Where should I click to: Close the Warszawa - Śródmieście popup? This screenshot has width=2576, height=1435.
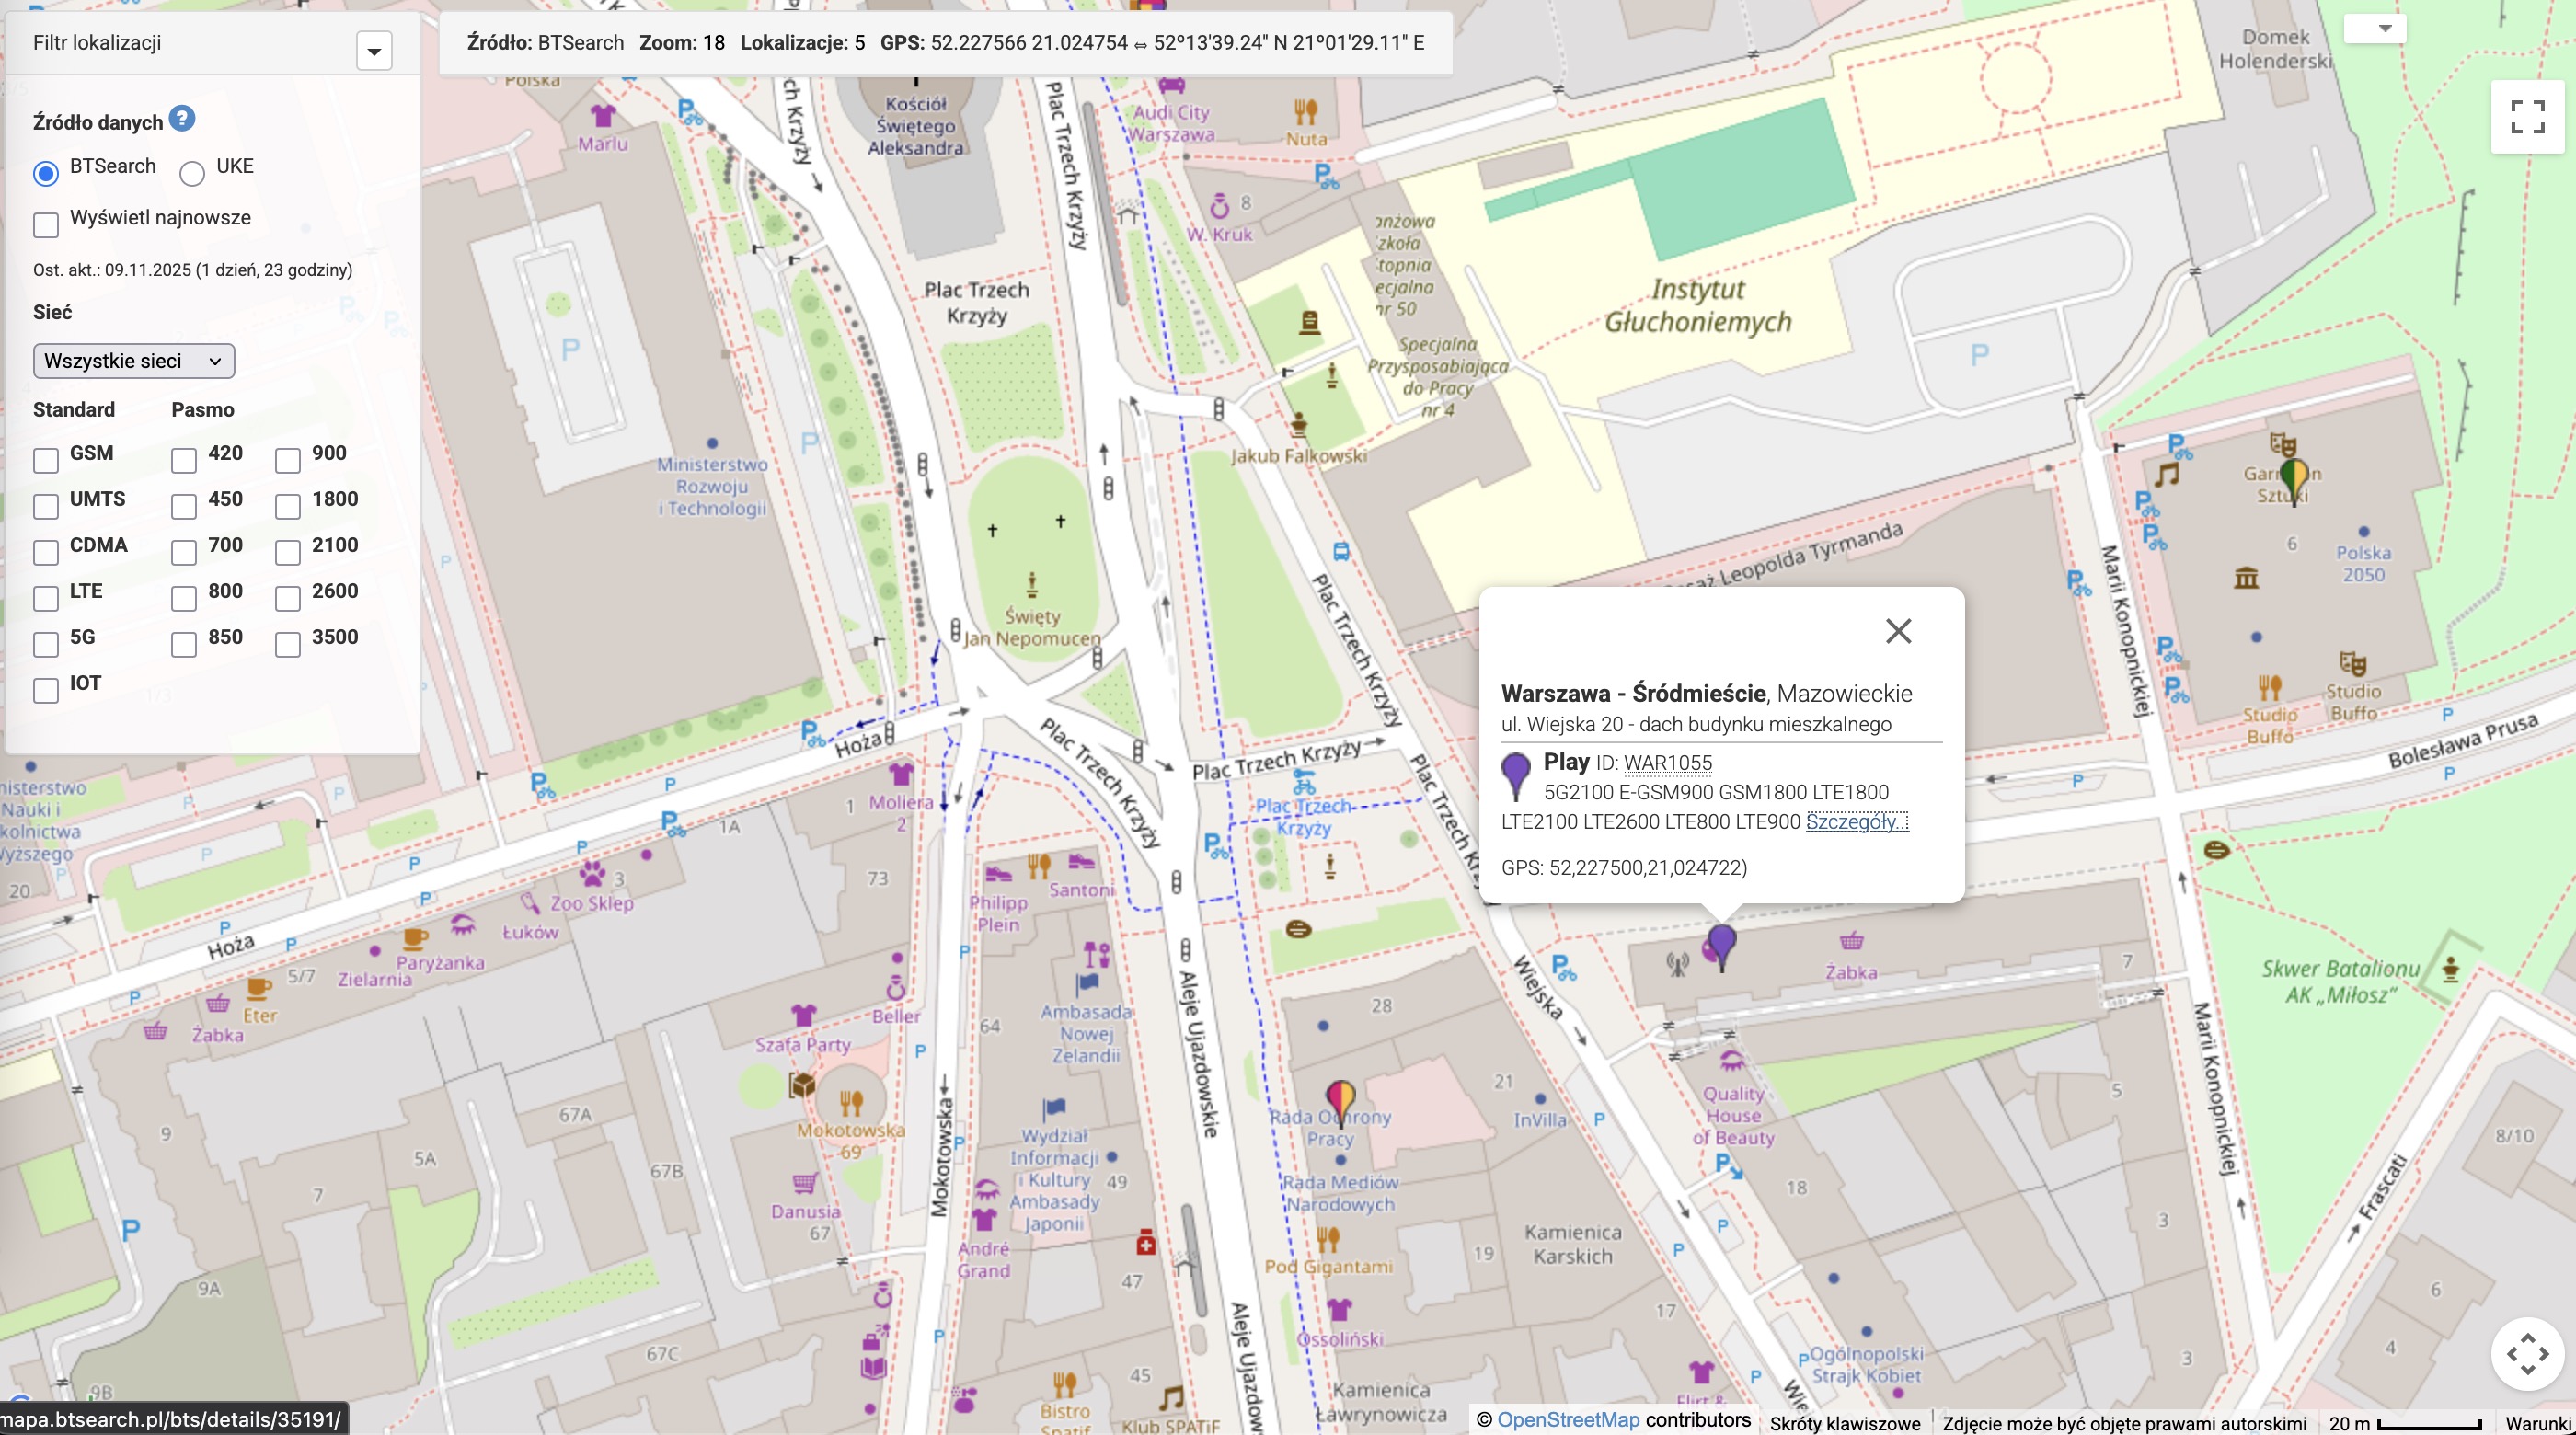(x=1898, y=631)
